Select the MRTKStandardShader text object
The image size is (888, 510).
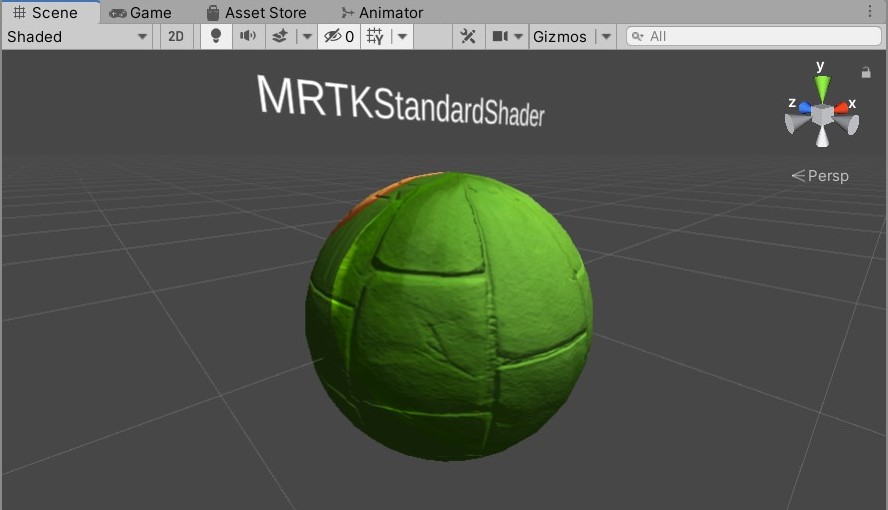pyautogui.click(x=400, y=102)
